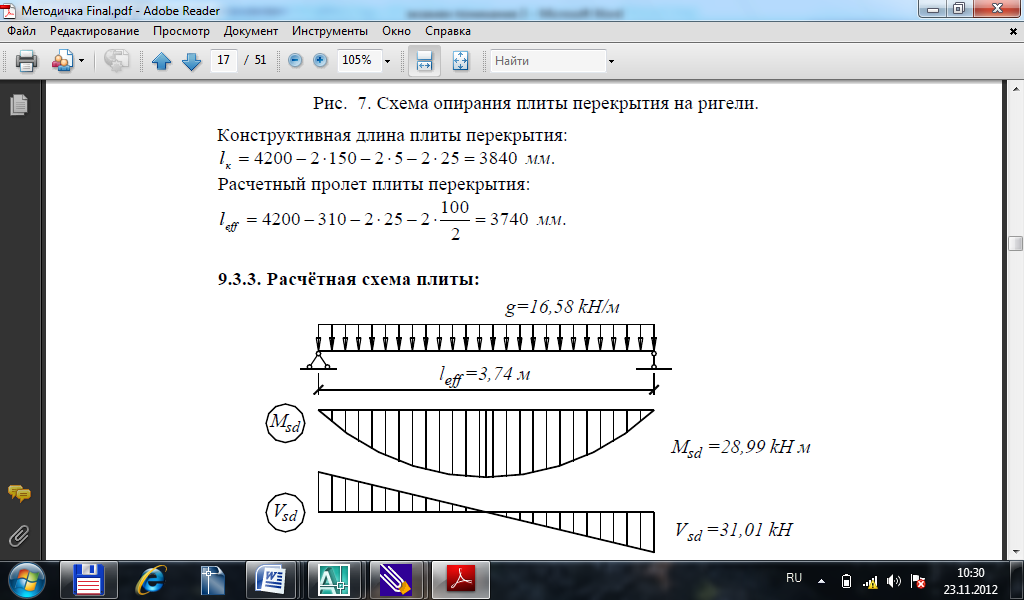Open the Файл menu
This screenshot has height=600, width=1024.
point(22,31)
